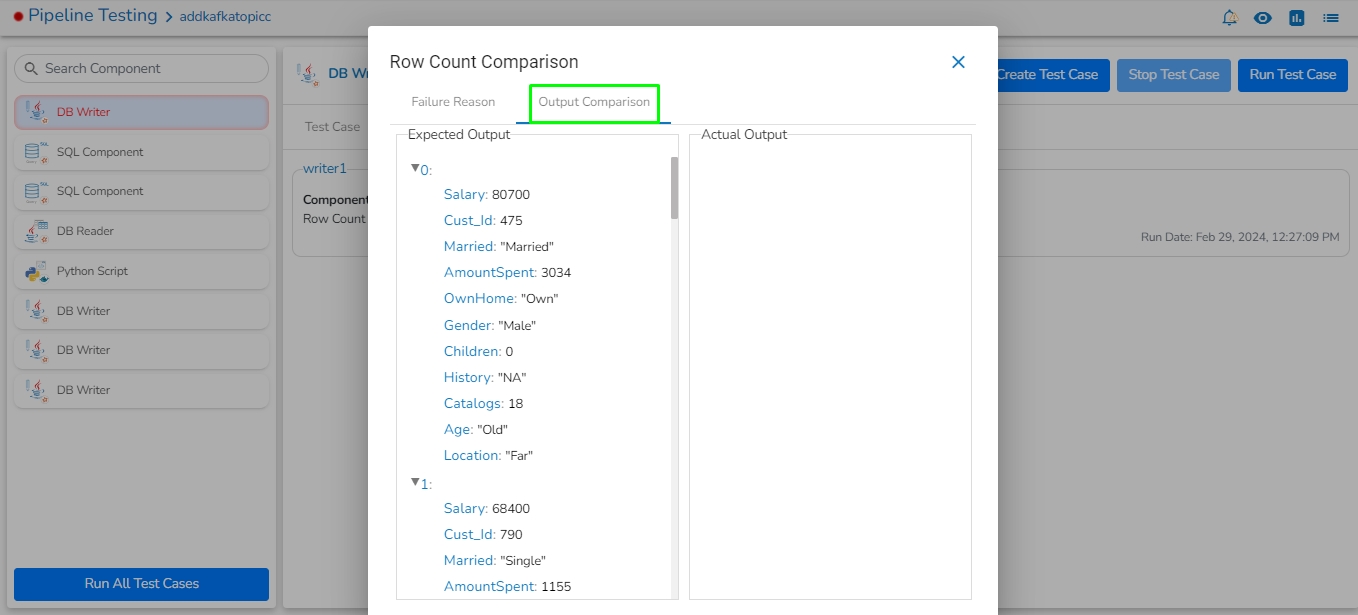Collapse row 0 in Expected Output

pyautogui.click(x=415, y=168)
